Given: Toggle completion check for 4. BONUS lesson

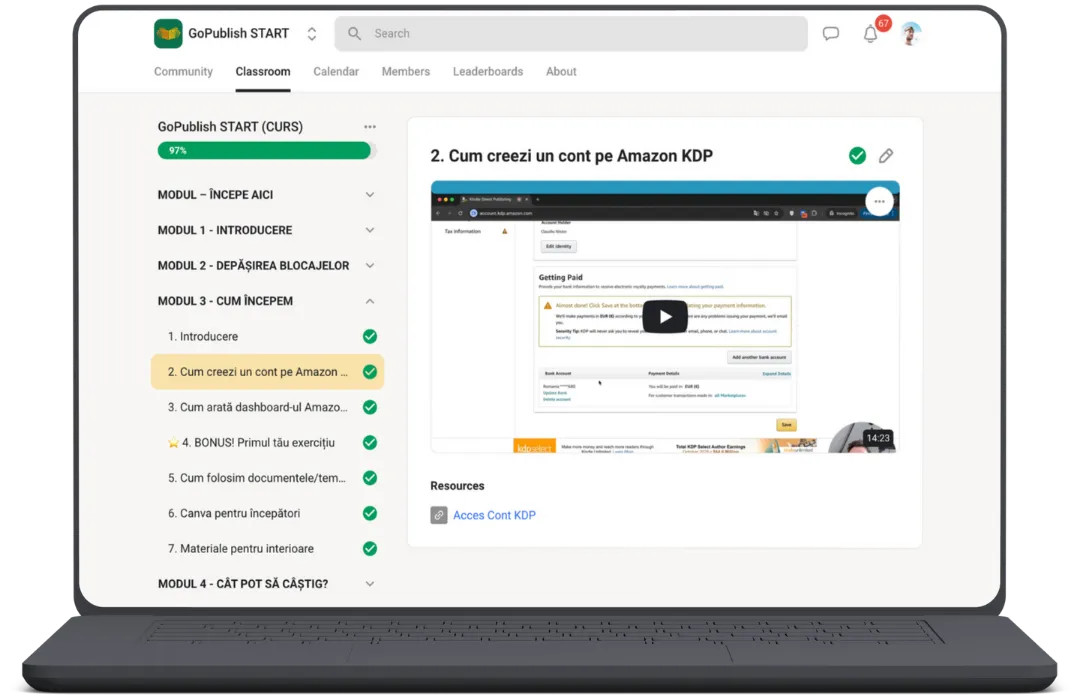Looking at the screenshot, I should coord(370,442).
